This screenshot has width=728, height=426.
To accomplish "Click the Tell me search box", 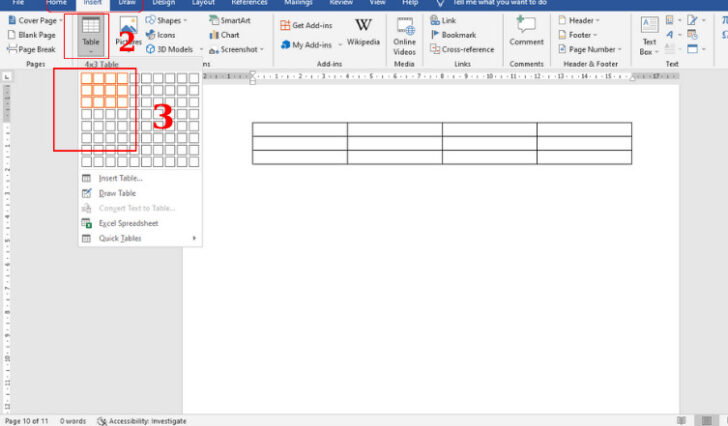I will coord(498,3).
